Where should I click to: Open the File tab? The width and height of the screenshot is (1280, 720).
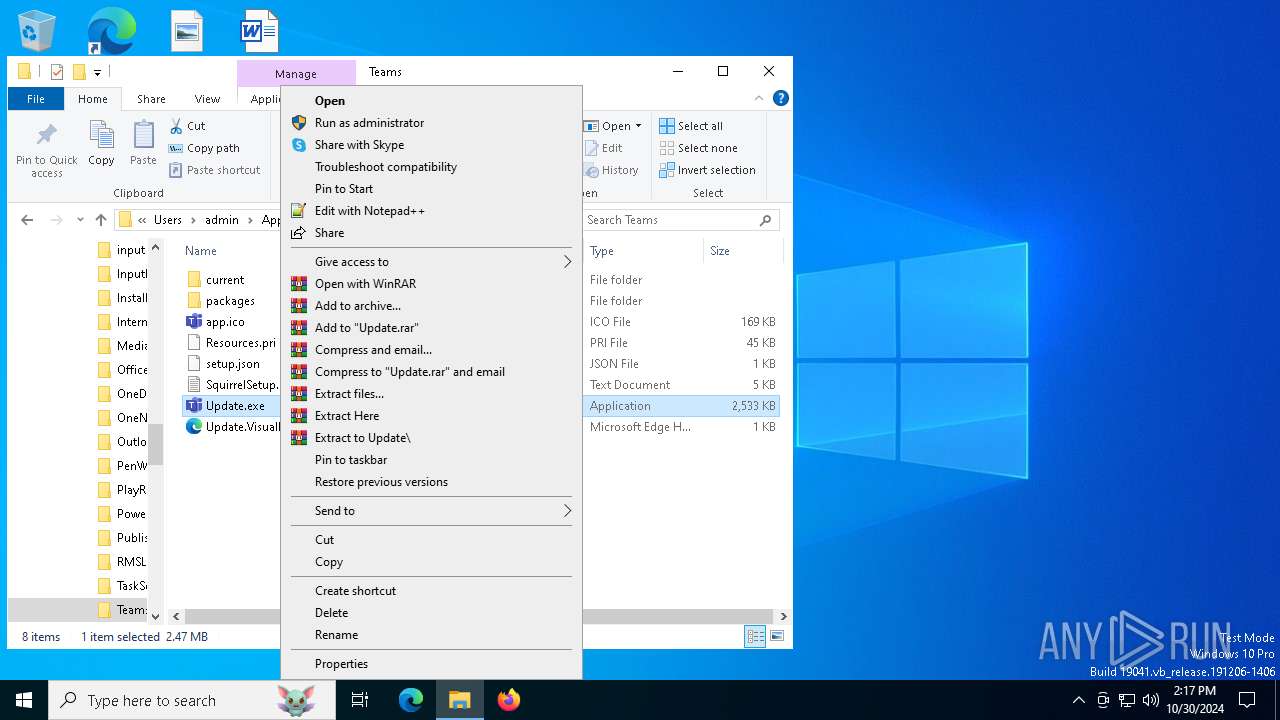(x=36, y=99)
